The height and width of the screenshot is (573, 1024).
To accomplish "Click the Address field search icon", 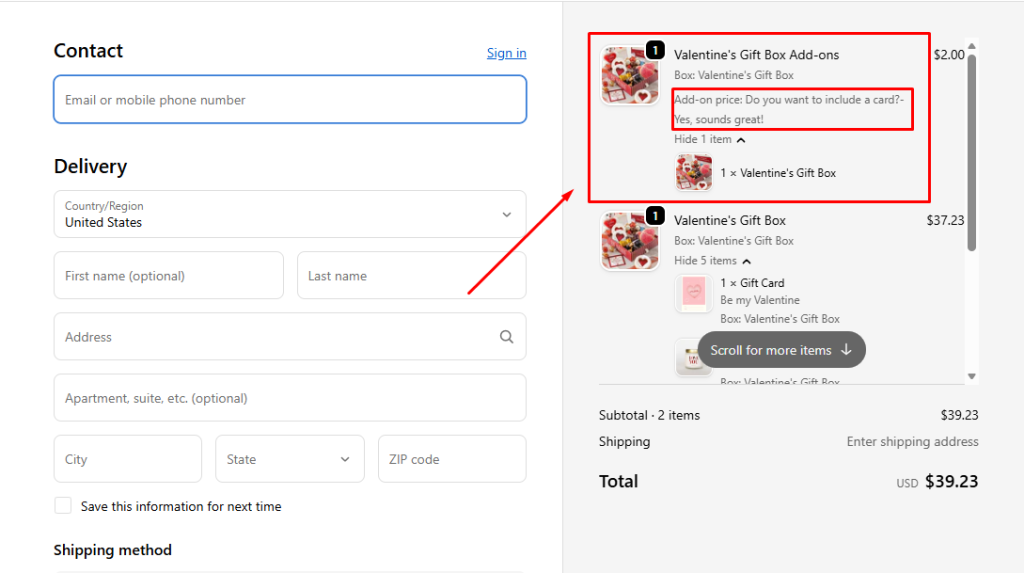I will [506, 337].
